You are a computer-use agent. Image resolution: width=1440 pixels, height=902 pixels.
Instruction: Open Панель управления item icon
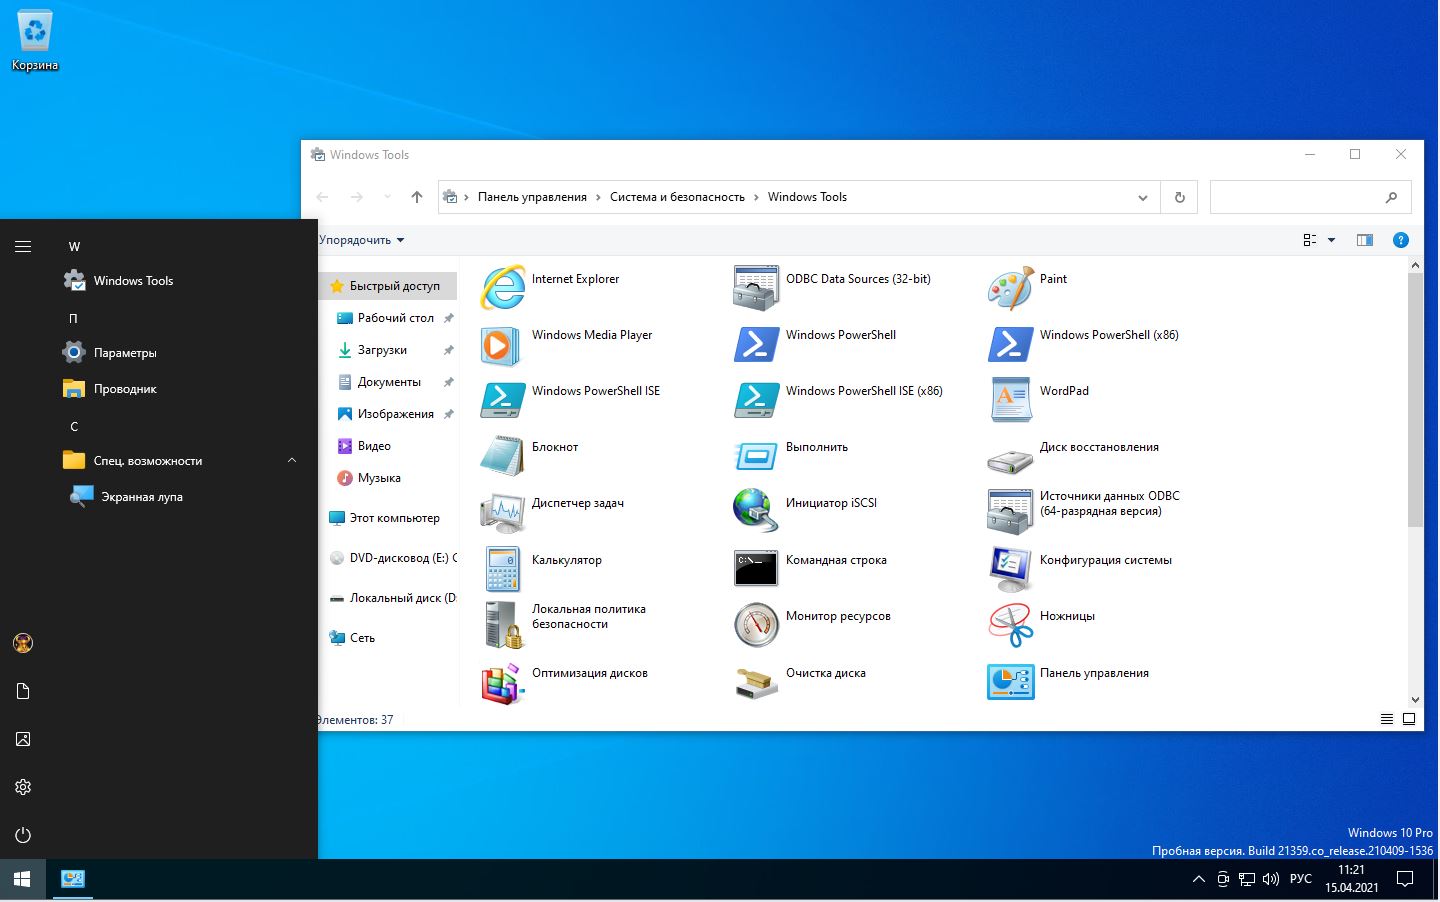(x=1010, y=682)
